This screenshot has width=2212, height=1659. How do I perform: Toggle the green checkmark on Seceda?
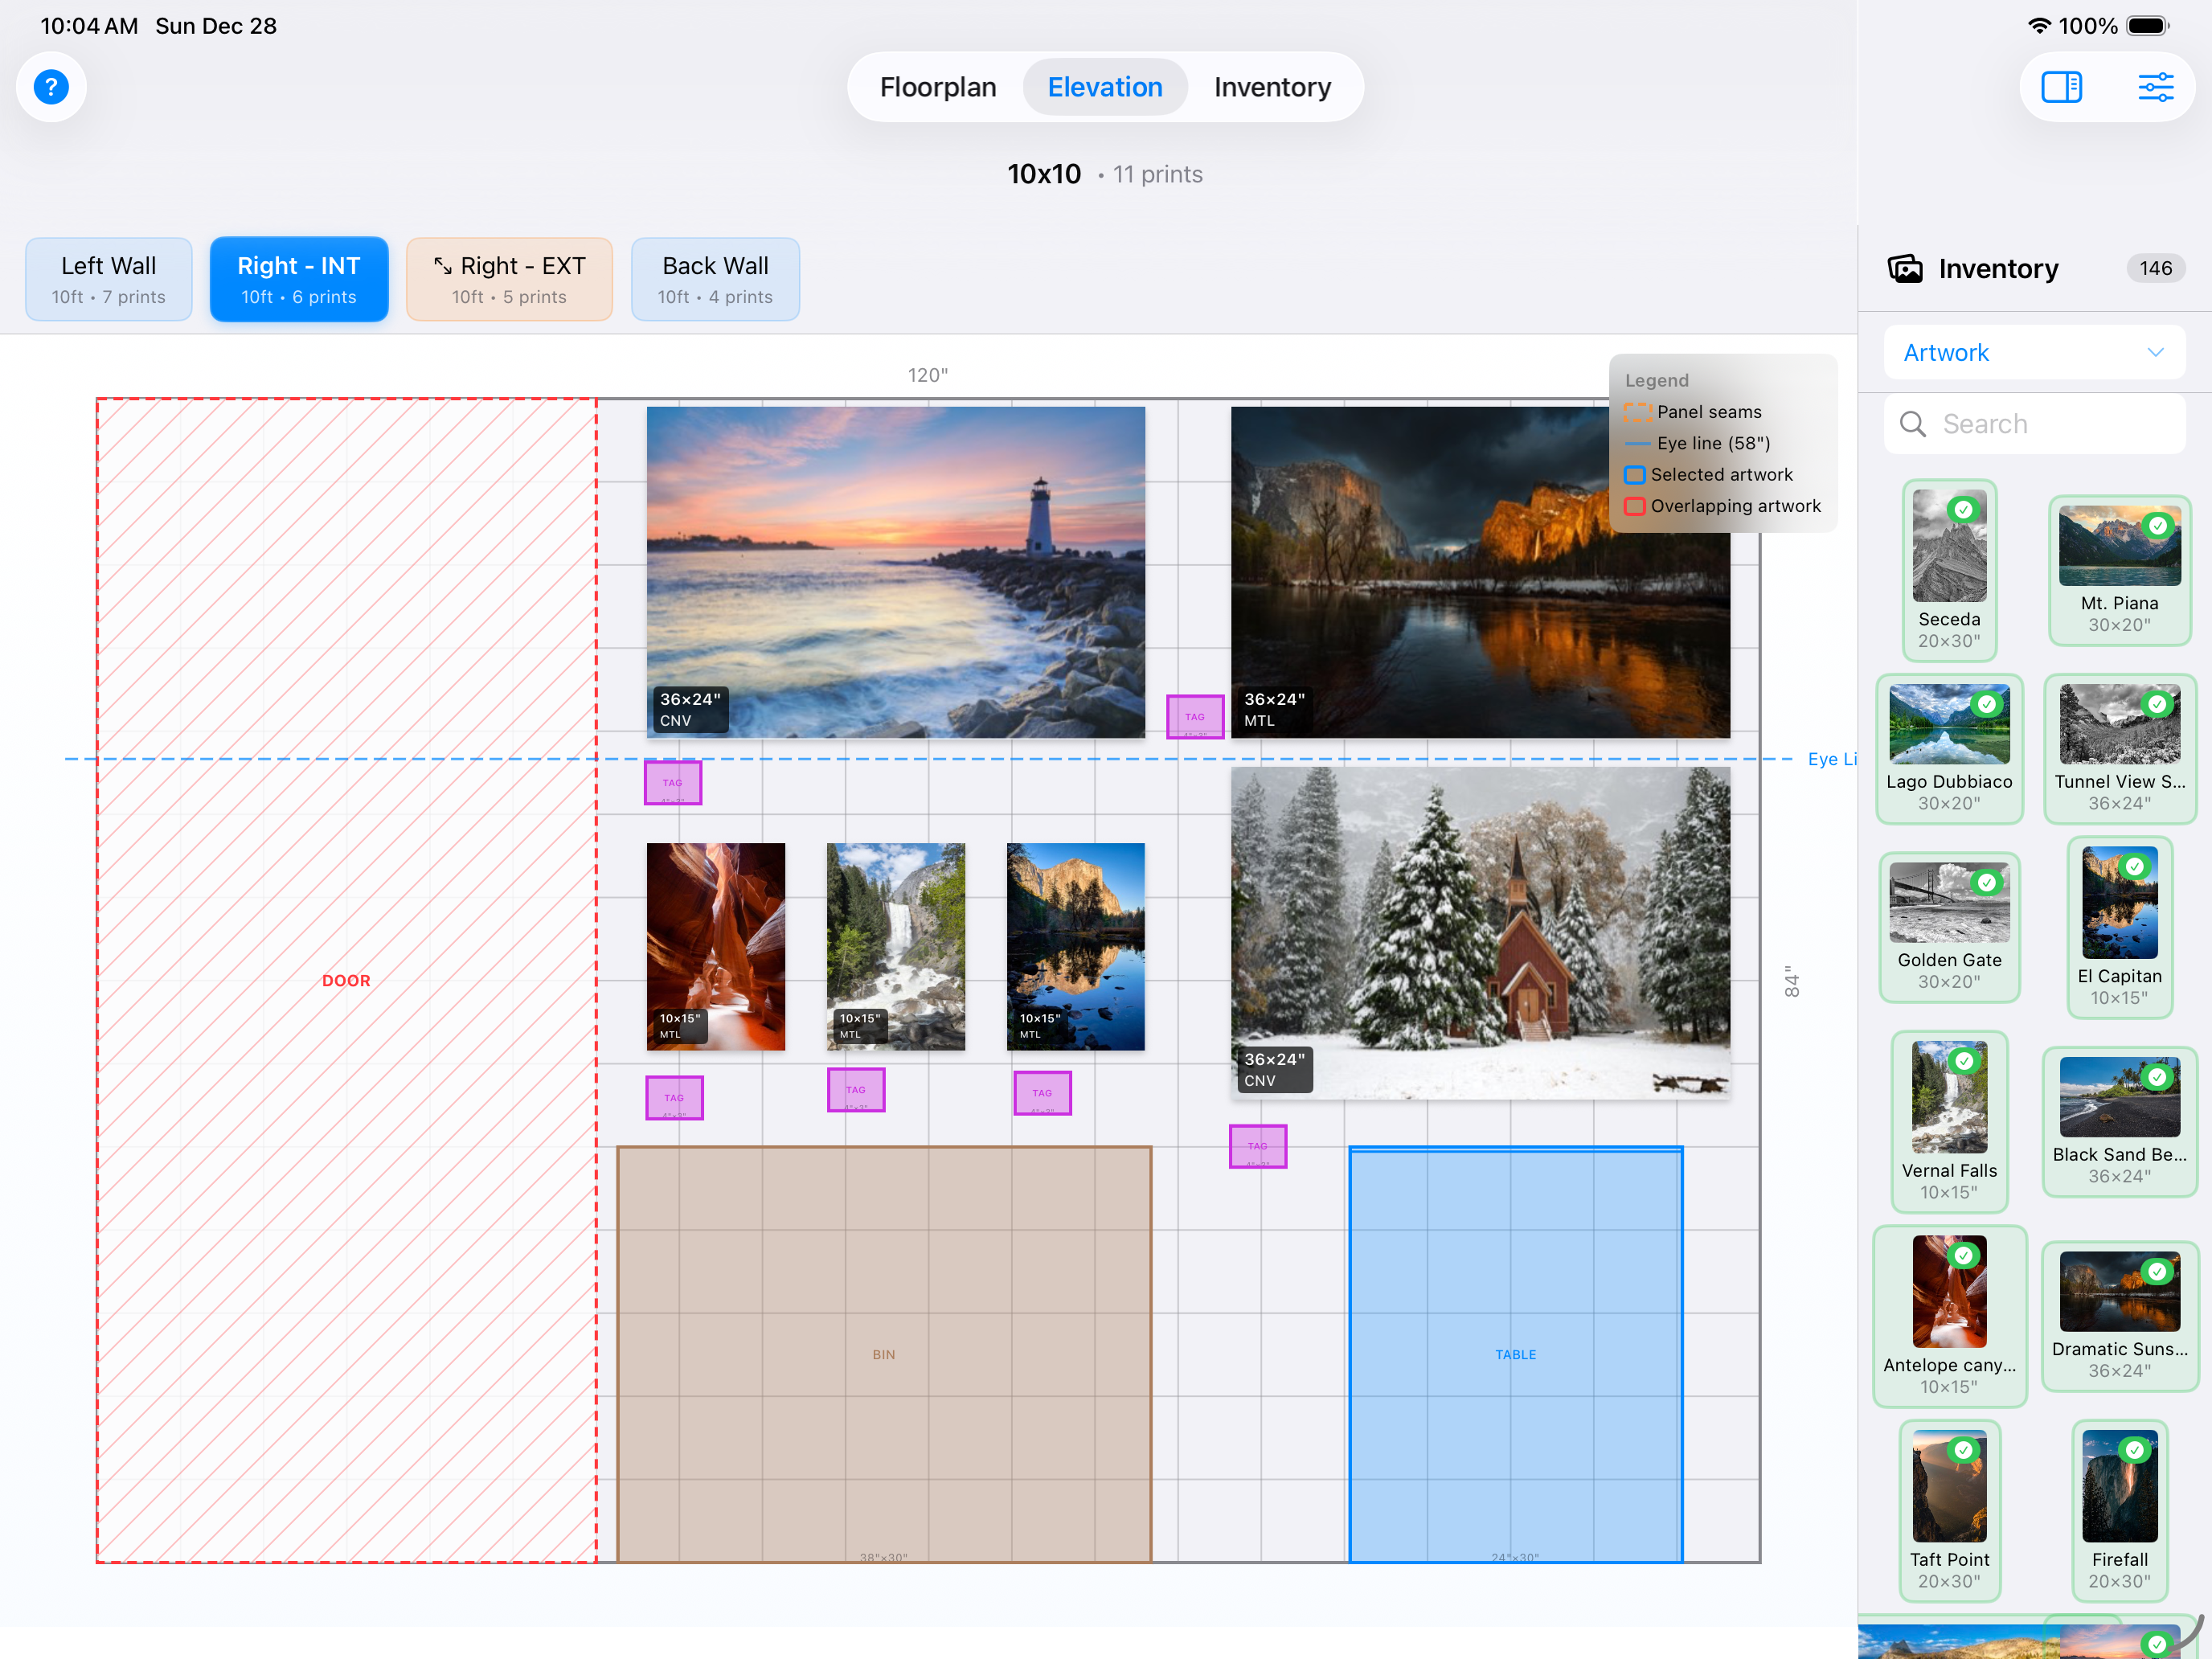(x=1963, y=510)
